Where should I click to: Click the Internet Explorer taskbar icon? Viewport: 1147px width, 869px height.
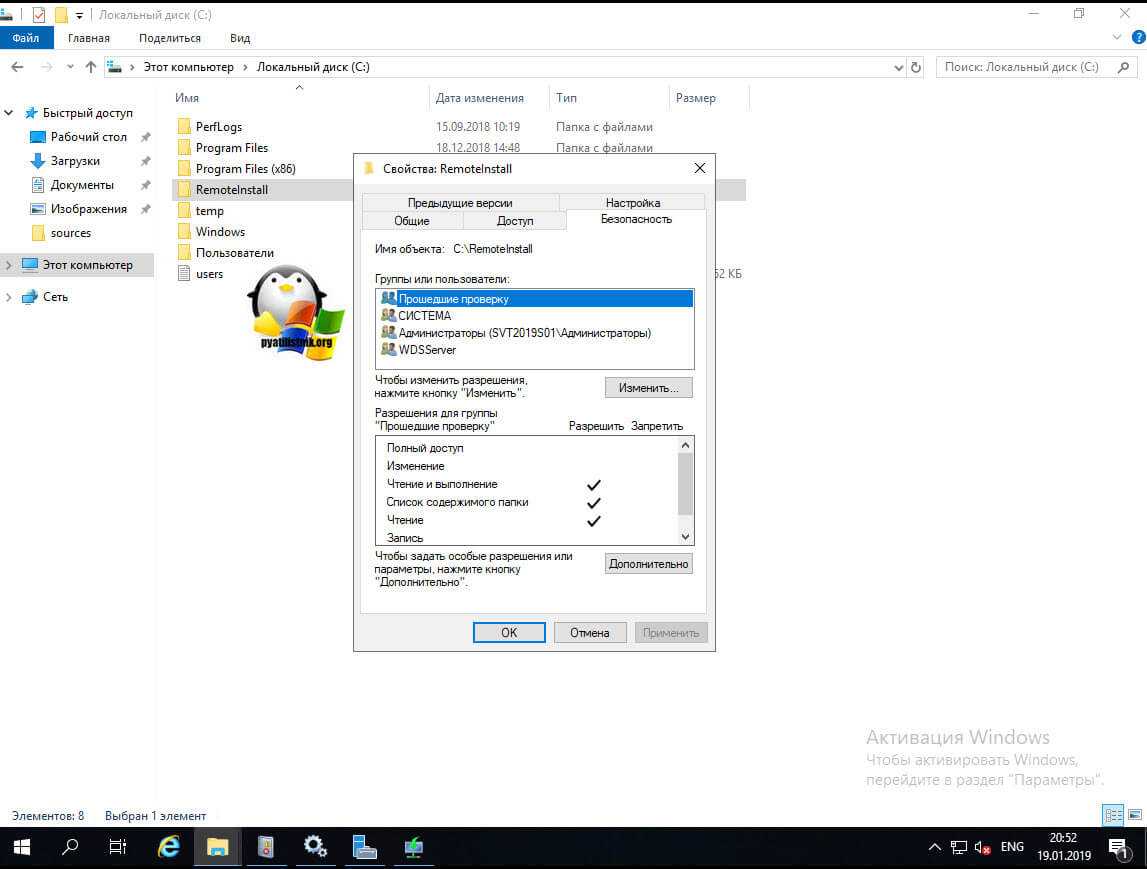point(169,847)
